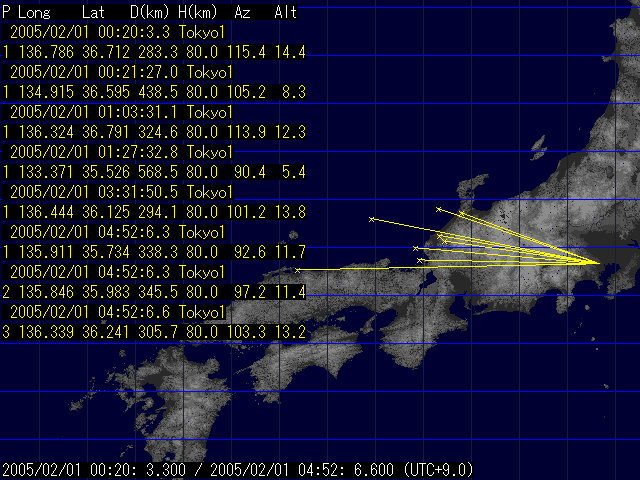Select the 01:03:31.1 Tokyo1 timestamp row
This screenshot has width=640, height=480.
coord(120,112)
